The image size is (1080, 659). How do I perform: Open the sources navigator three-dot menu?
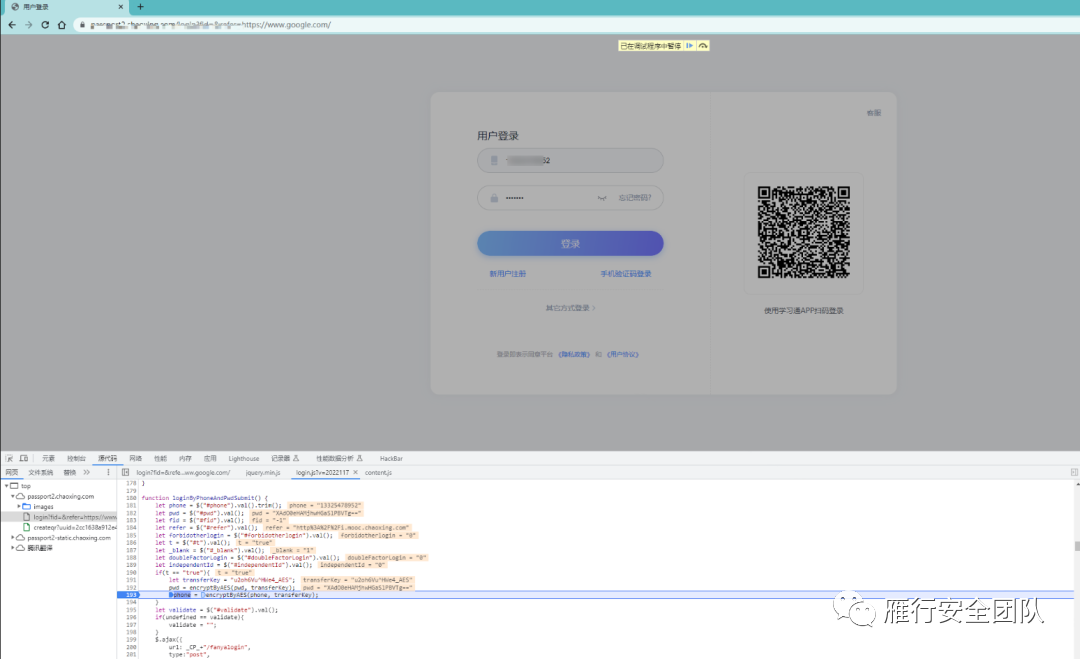click(x=108, y=472)
